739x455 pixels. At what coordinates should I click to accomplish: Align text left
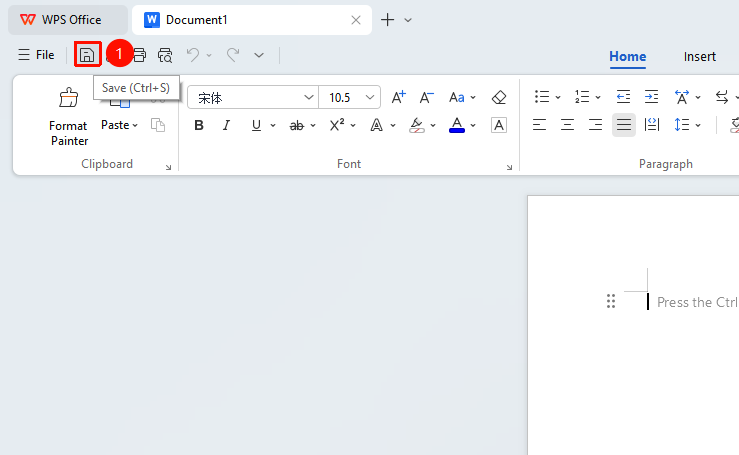(539, 125)
